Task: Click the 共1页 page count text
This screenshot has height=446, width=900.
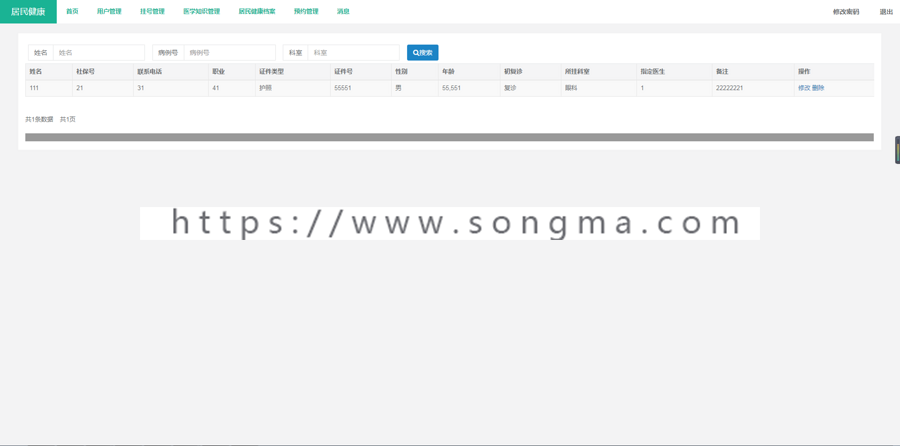Action: [x=68, y=119]
